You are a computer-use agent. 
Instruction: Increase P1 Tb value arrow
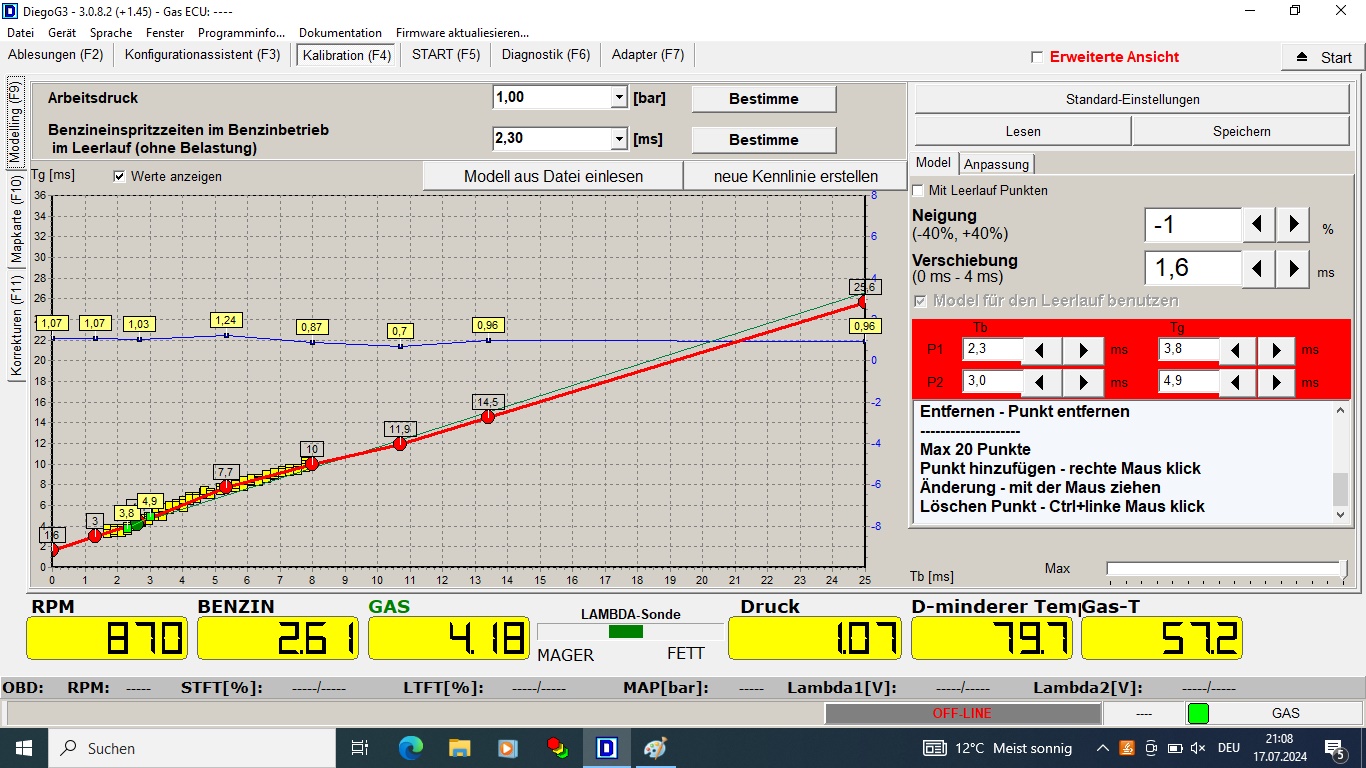pyautogui.click(x=1083, y=350)
